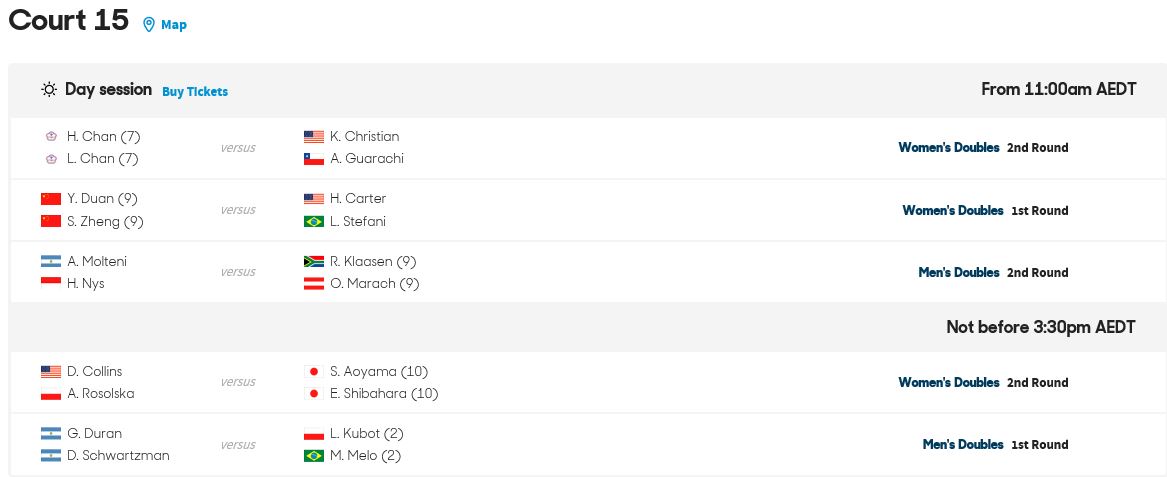Click the Austria flag beside O. Marach
The image size is (1167, 477).
(314, 284)
